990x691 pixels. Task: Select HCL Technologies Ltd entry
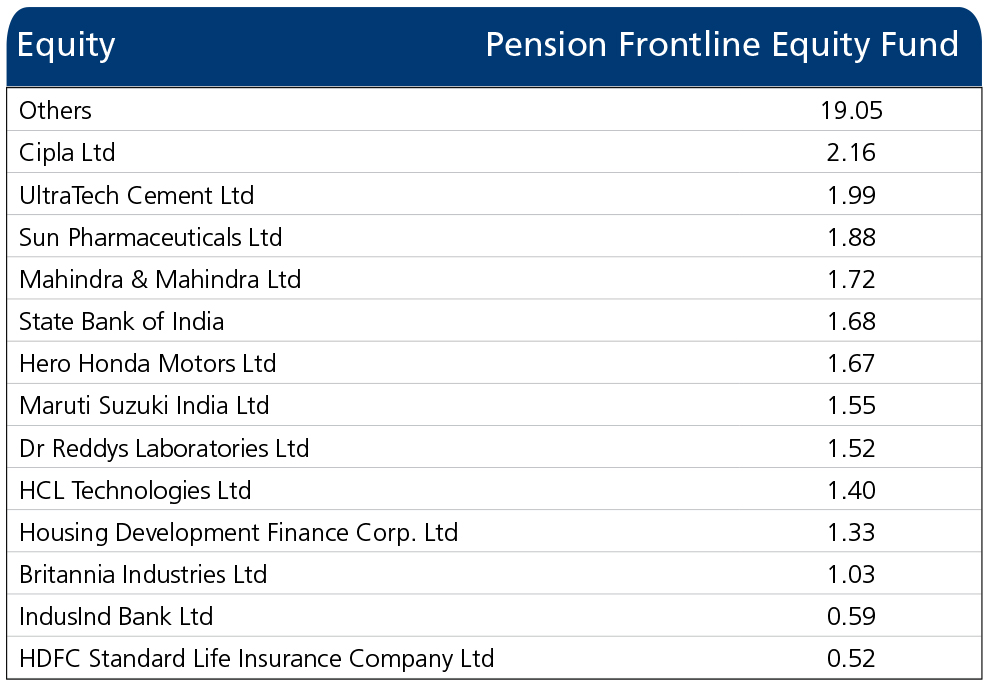135,491
